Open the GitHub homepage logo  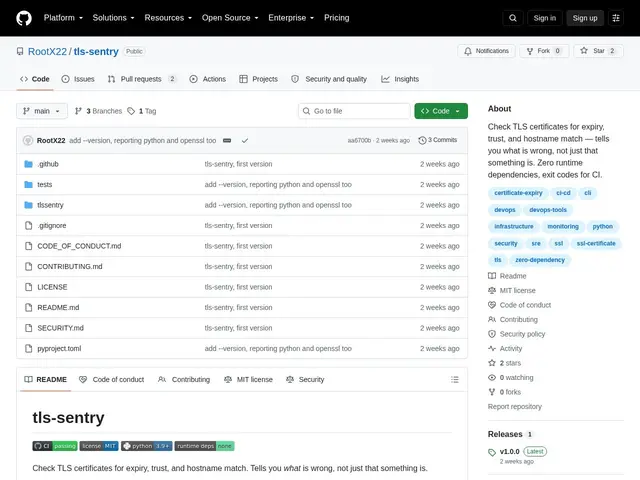point(24,18)
